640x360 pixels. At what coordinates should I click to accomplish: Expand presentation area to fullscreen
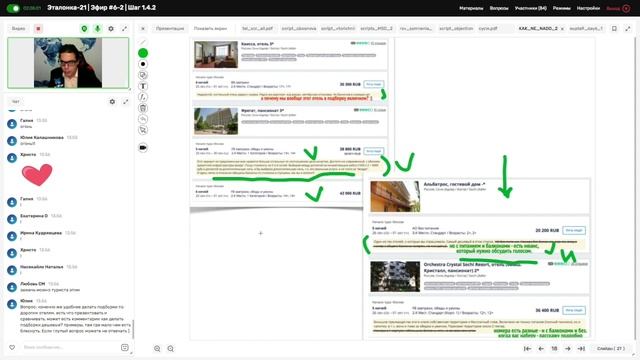tap(628, 29)
